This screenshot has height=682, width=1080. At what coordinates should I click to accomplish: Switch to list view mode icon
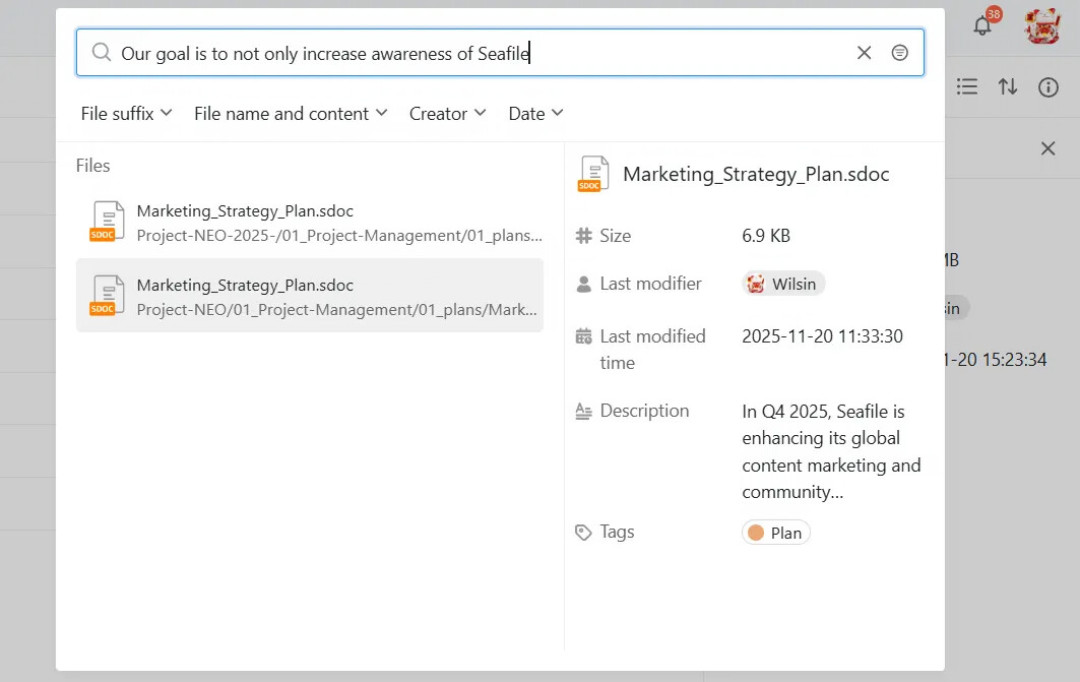click(x=967, y=87)
